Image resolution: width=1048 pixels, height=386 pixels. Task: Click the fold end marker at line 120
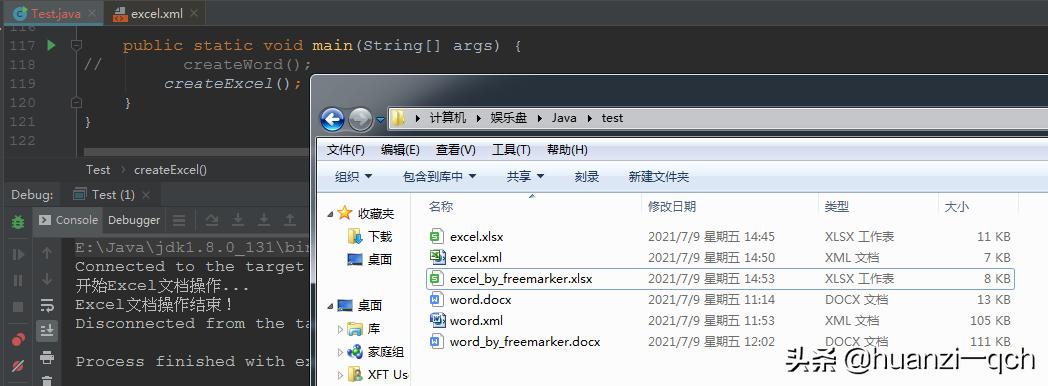[x=76, y=102]
